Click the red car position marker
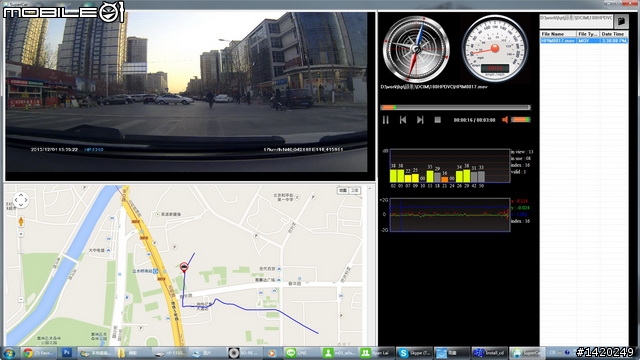The width and height of the screenshot is (640, 360). 184,267
